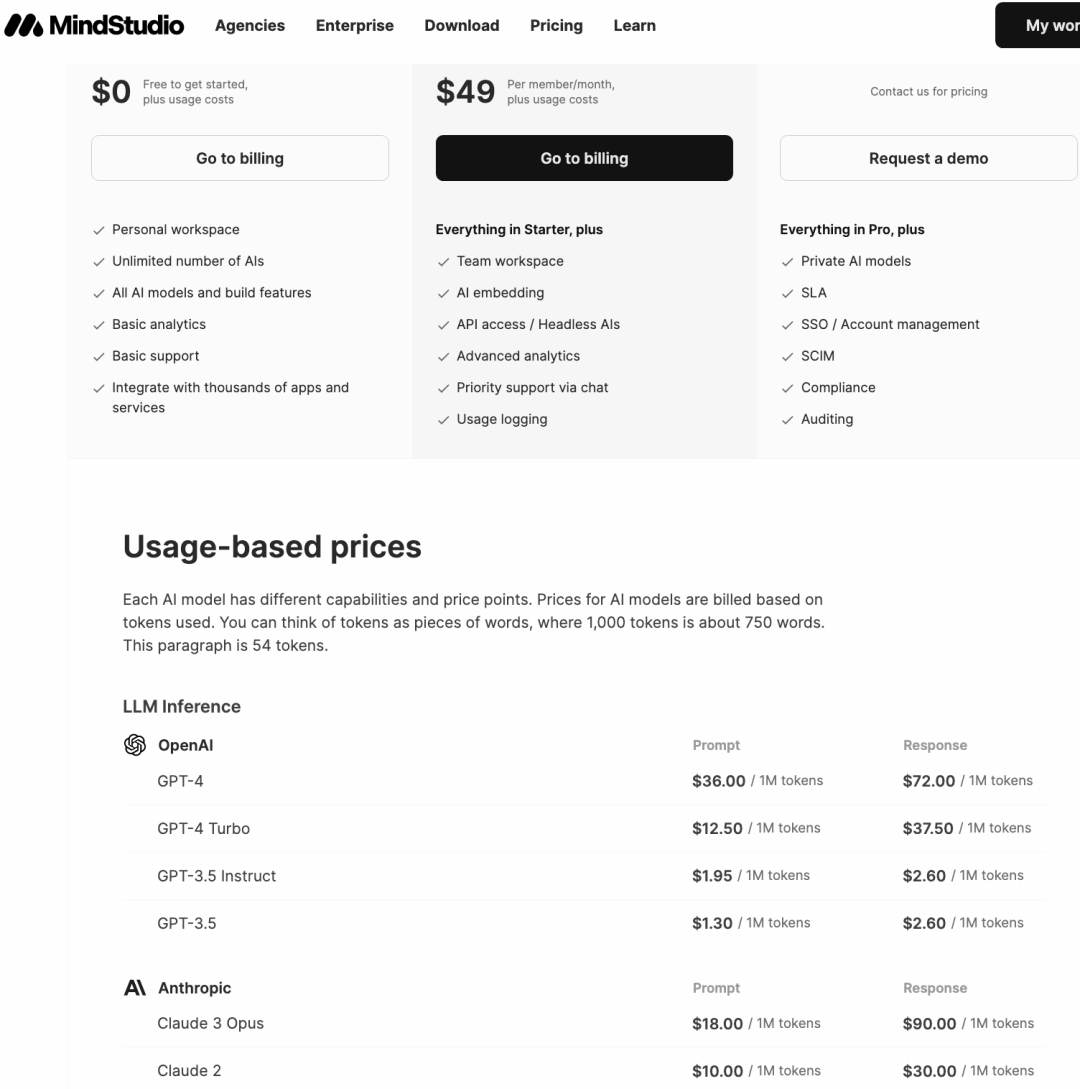Viewport: 1080px width, 1089px height.
Task: Click the OpenAI logo icon
Action: (x=134, y=745)
